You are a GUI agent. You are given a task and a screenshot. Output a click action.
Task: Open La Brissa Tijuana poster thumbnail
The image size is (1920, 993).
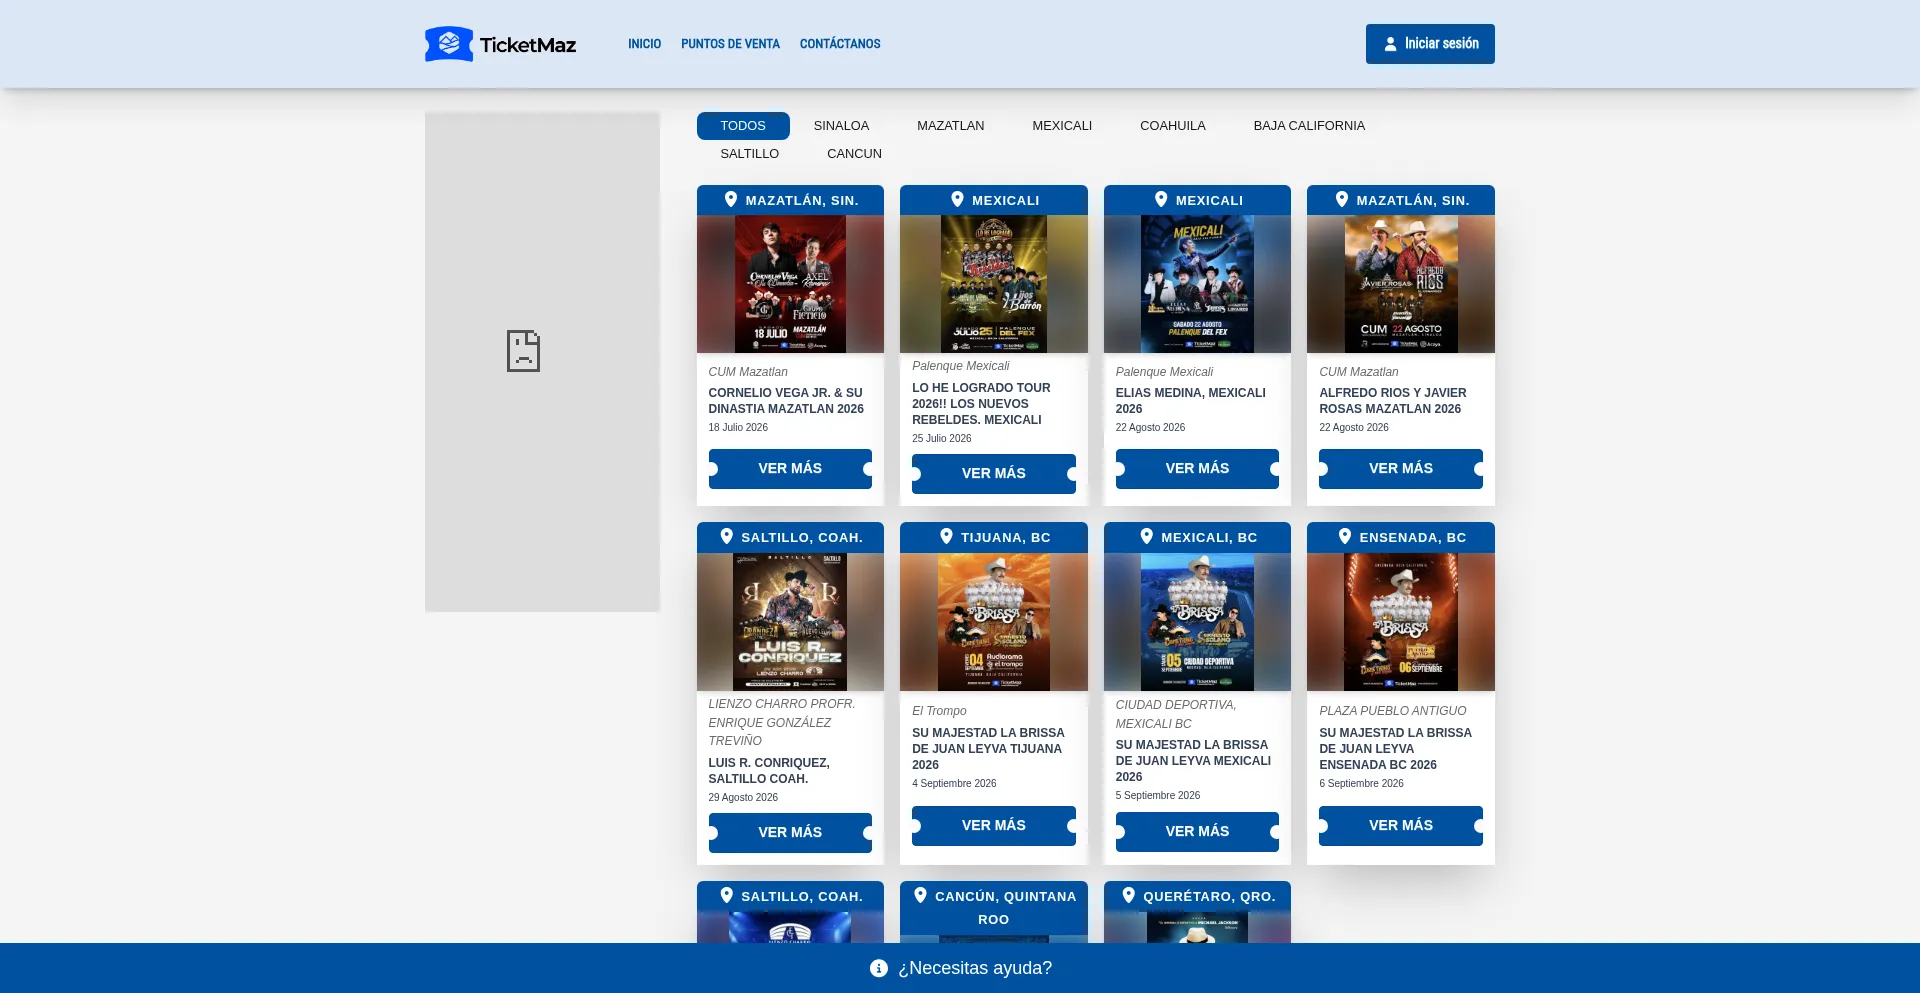point(994,622)
